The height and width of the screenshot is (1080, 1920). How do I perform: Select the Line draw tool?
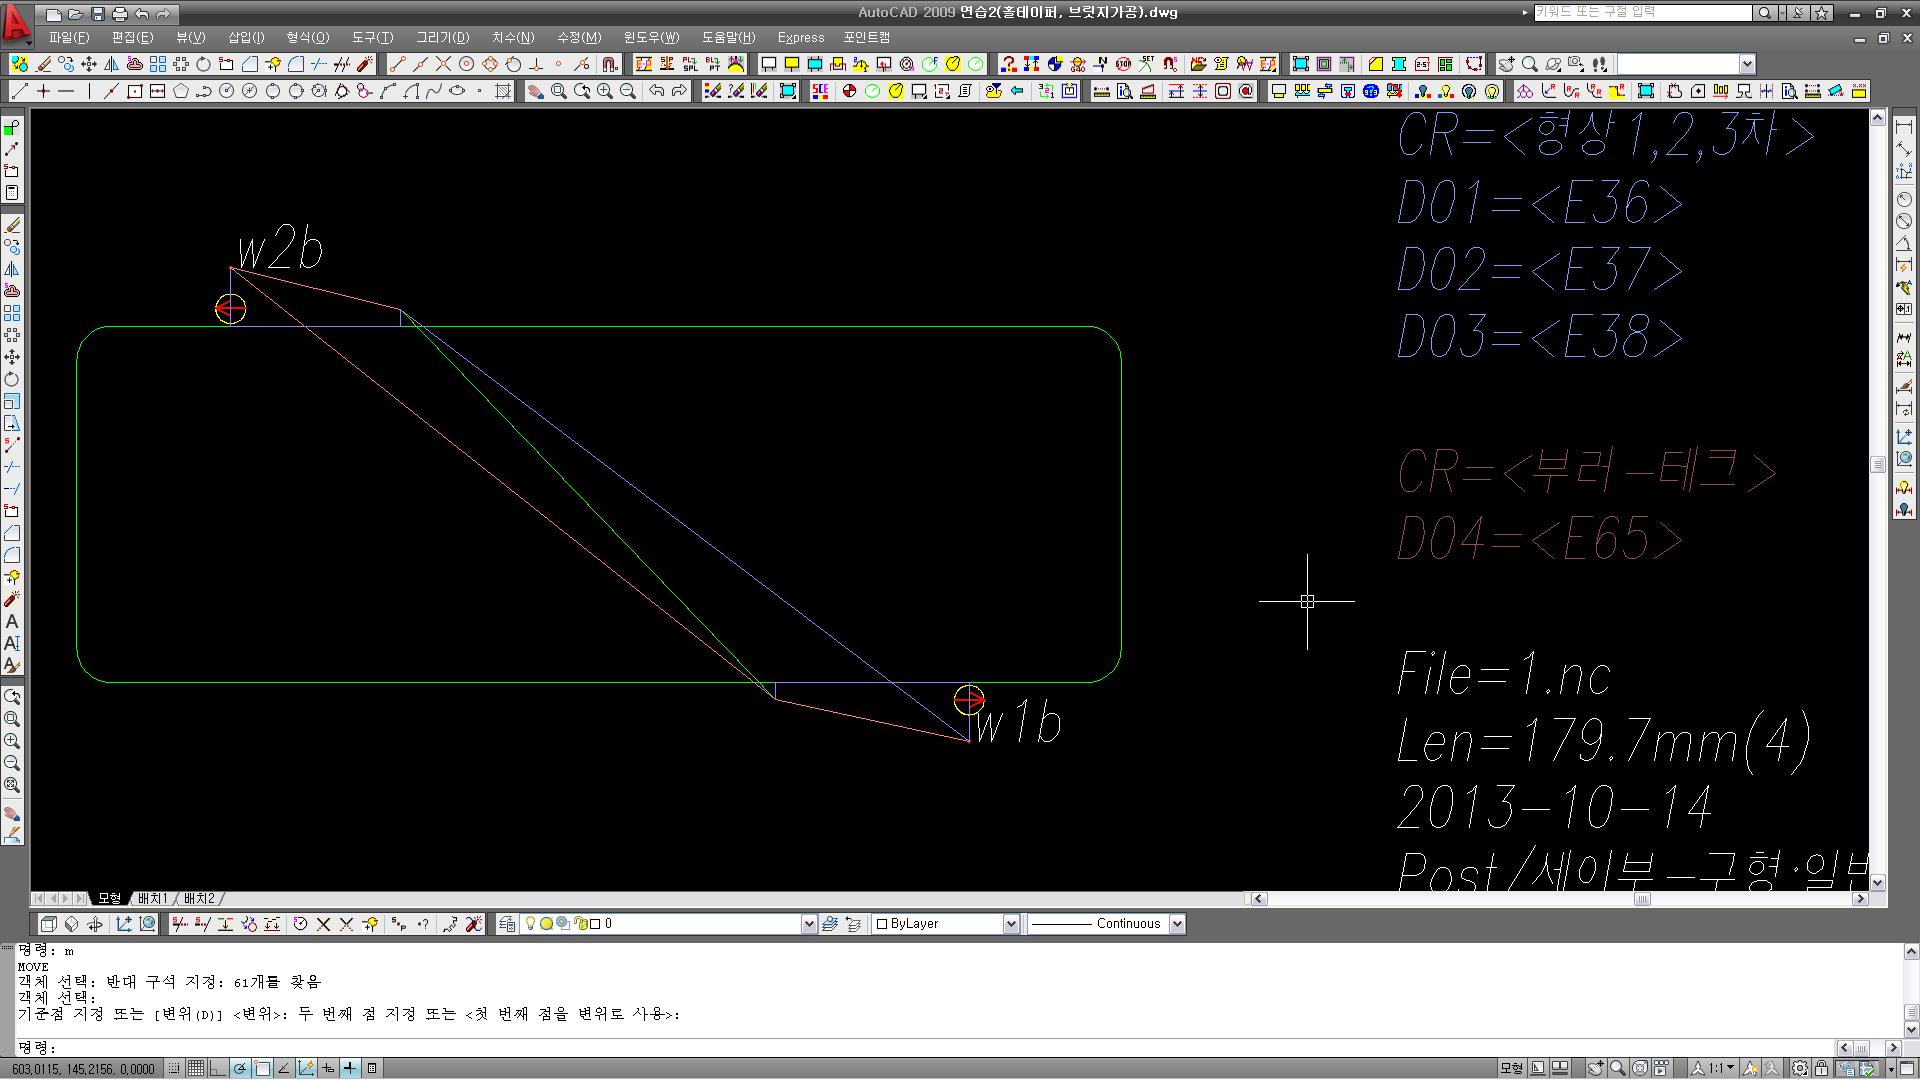20,91
